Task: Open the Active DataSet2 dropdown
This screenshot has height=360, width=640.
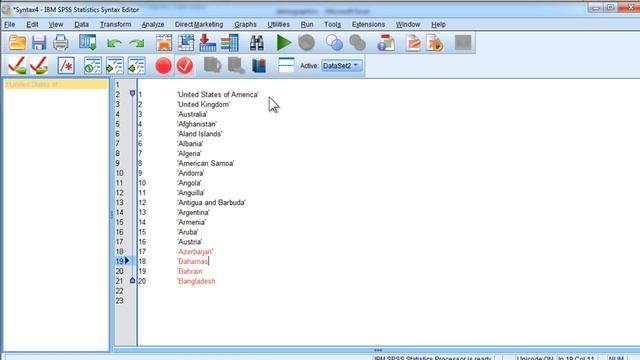Action: click(341, 66)
